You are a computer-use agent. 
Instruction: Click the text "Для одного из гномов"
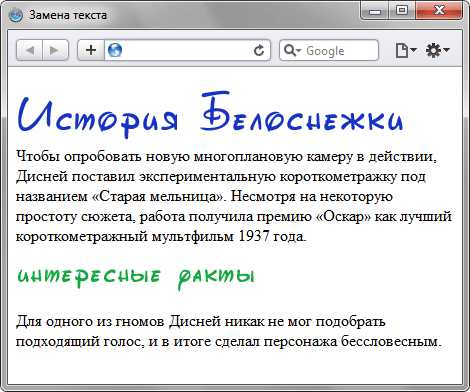click(x=90, y=322)
